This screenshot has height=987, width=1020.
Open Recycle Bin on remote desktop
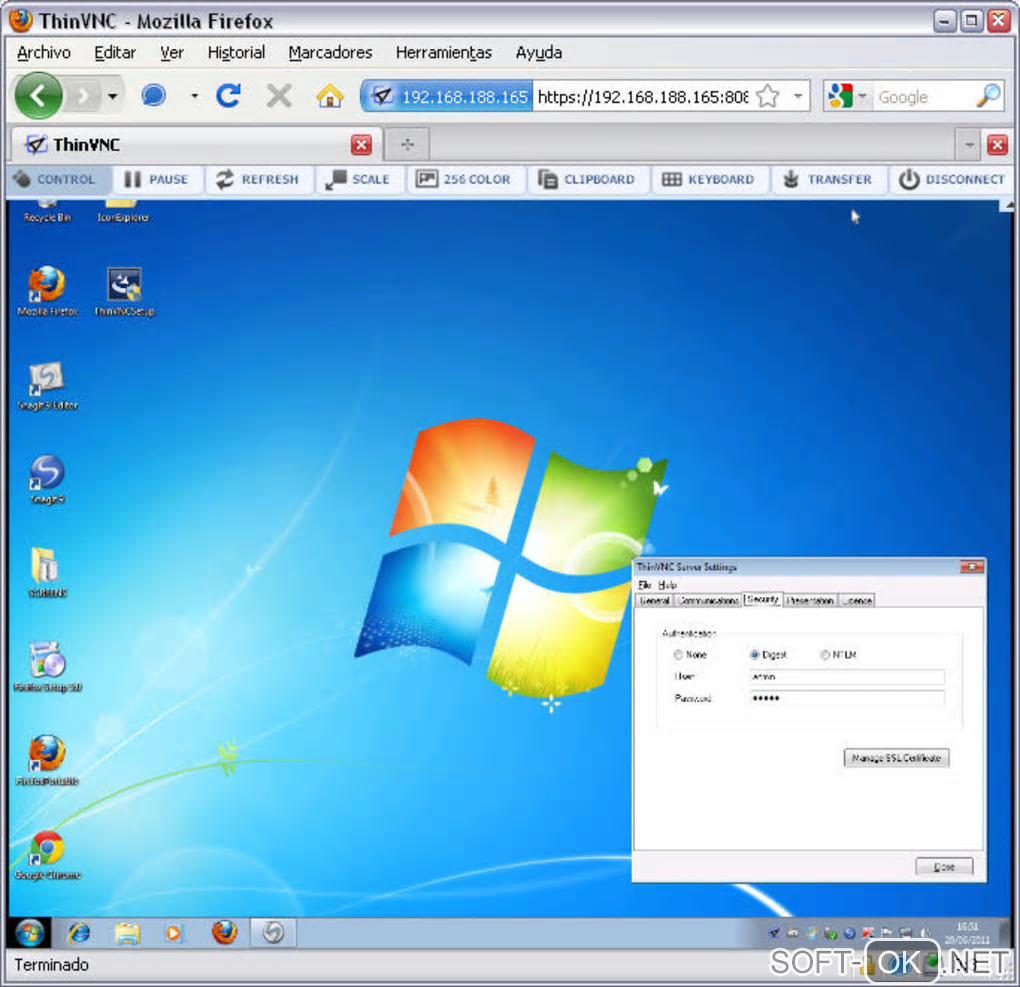coord(47,212)
